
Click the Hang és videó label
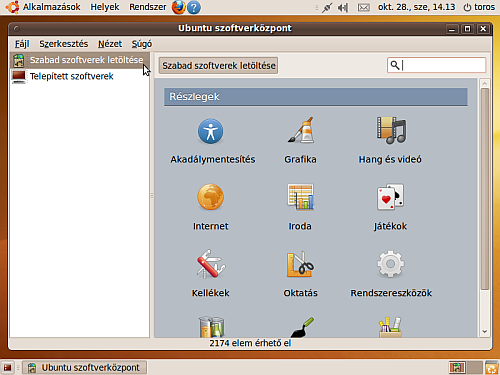390,159
